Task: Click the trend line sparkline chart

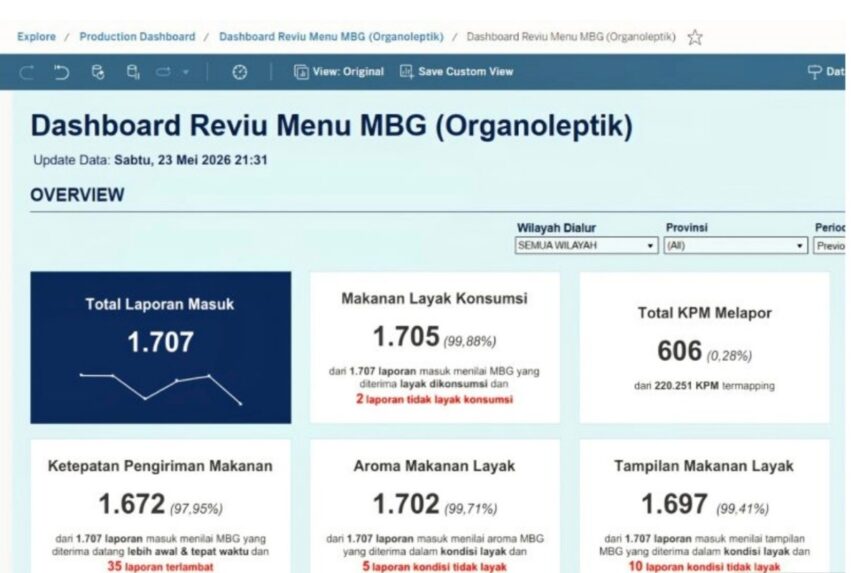Action: (161, 389)
